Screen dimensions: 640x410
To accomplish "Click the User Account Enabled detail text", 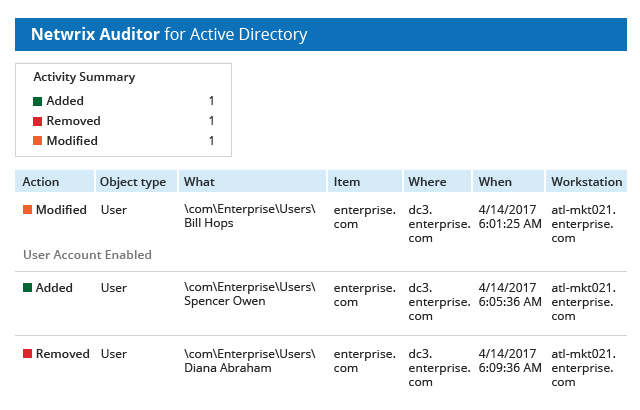I will click(x=87, y=255).
